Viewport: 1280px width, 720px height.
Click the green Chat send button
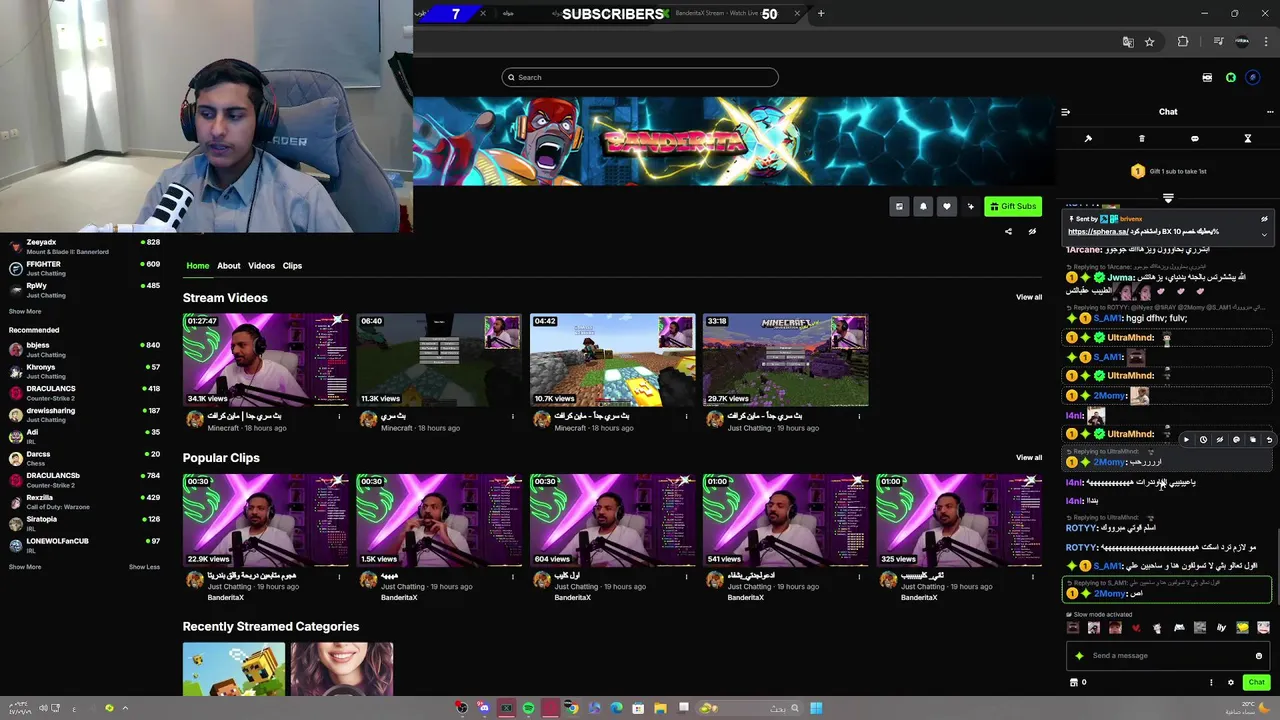(x=1257, y=683)
